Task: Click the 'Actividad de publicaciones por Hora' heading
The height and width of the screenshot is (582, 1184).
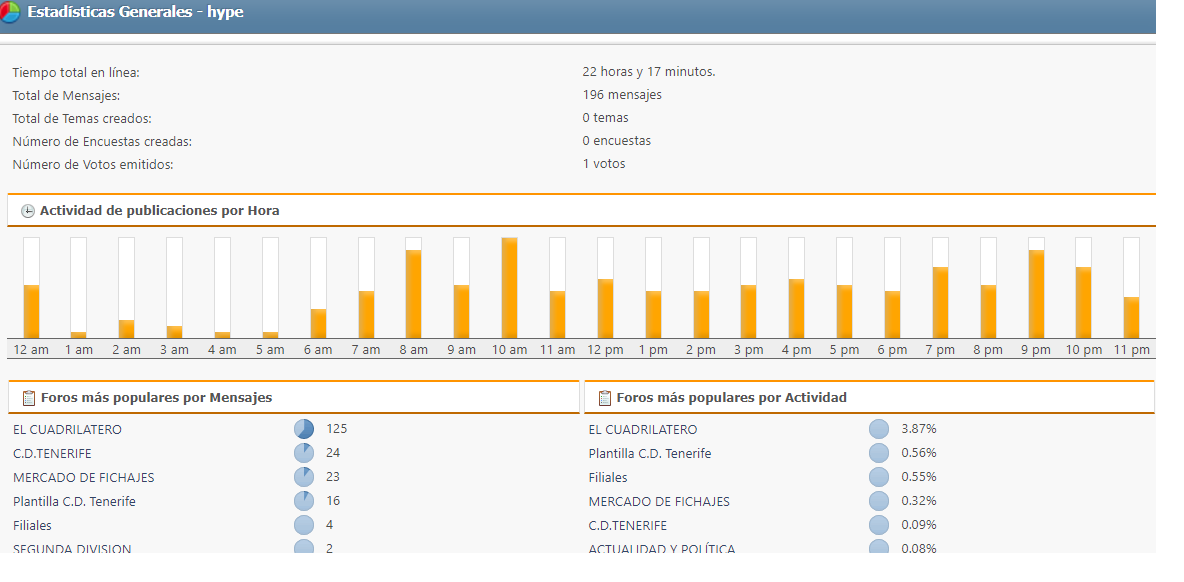Action: (159, 211)
